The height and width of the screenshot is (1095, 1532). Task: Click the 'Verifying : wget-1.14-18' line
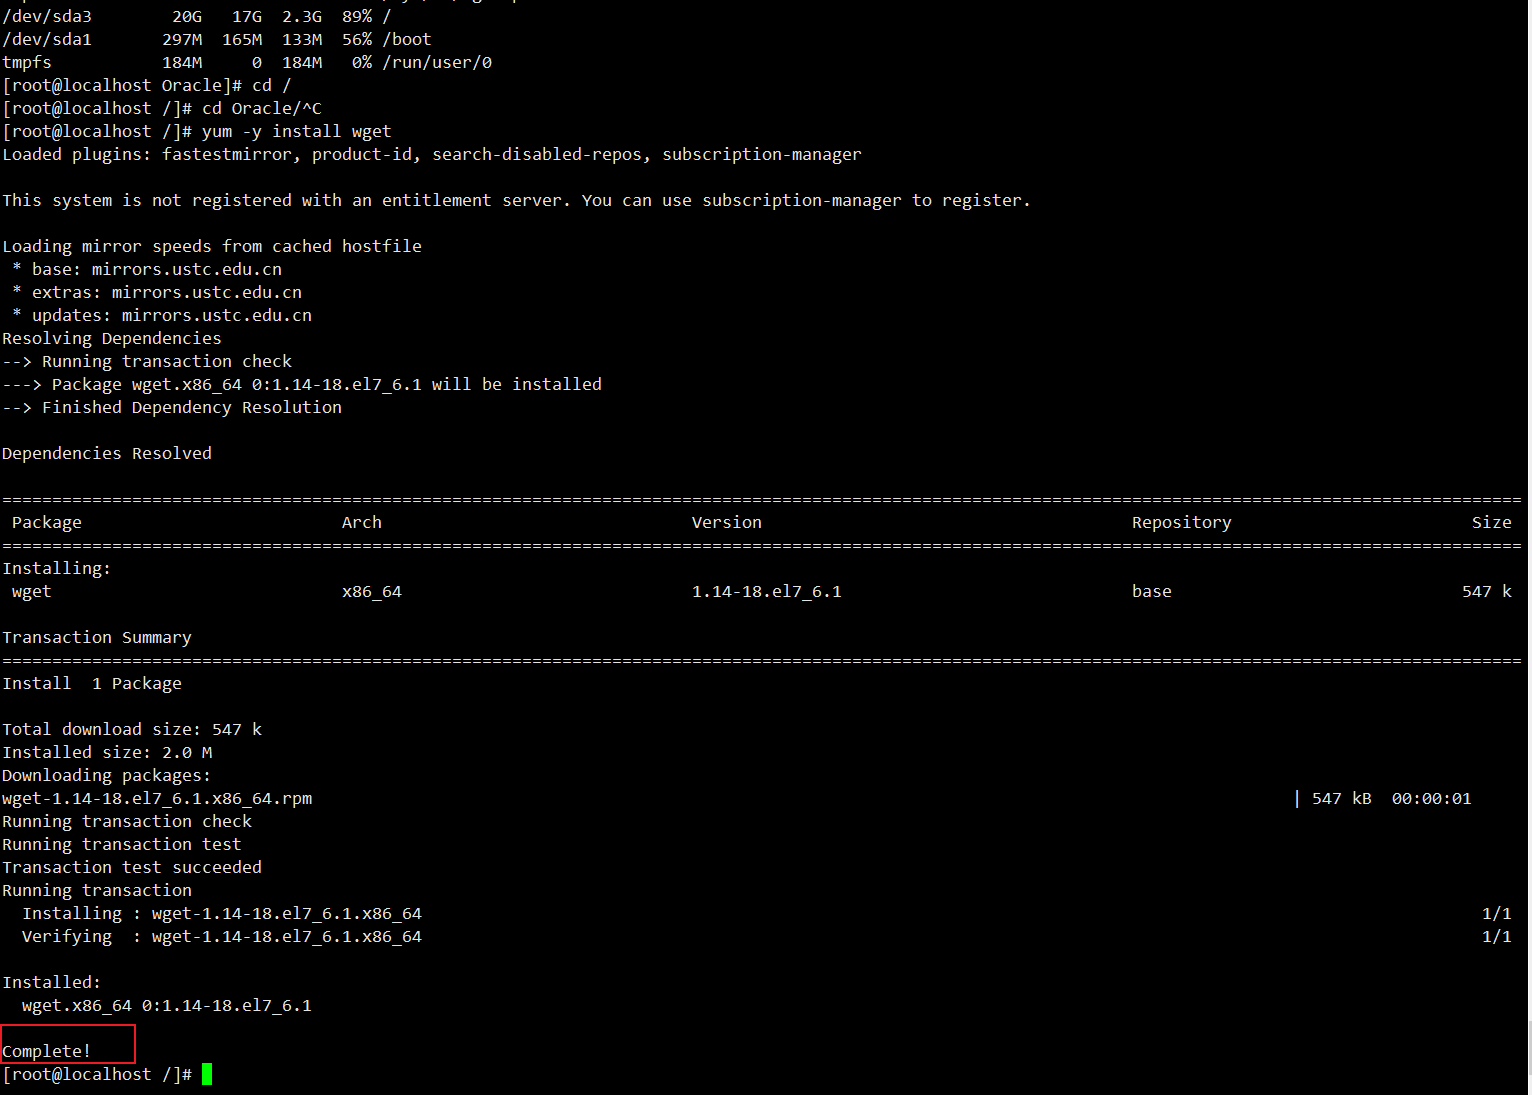tap(222, 936)
